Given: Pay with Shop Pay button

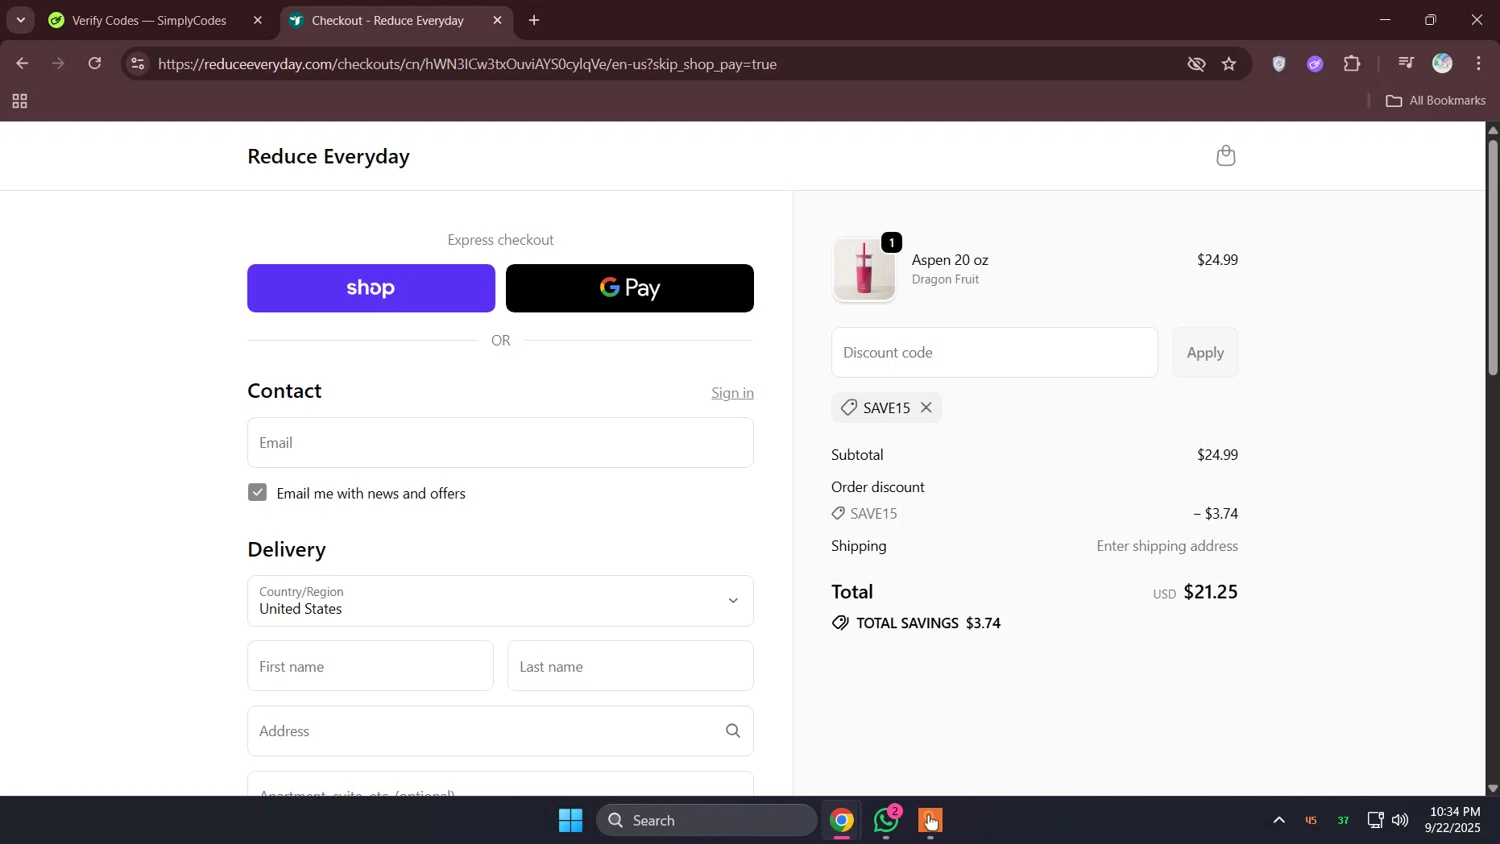Looking at the screenshot, I should click(371, 288).
